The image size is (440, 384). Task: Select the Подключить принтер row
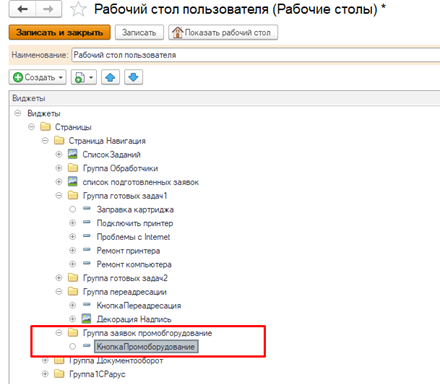(x=135, y=223)
